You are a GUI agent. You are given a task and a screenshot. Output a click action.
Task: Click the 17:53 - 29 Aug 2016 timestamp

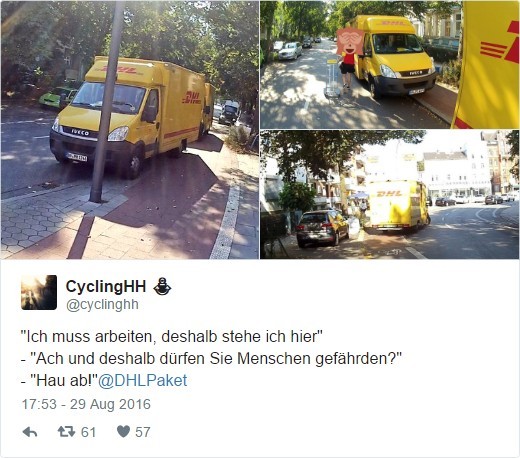(86, 404)
